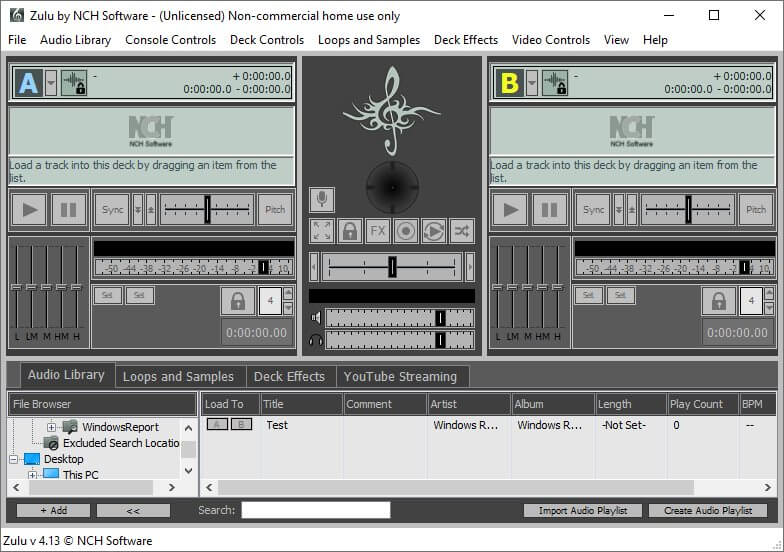The image size is (784, 552).
Task: Click Deck B pitch decrease arrow
Action: (x=619, y=210)
